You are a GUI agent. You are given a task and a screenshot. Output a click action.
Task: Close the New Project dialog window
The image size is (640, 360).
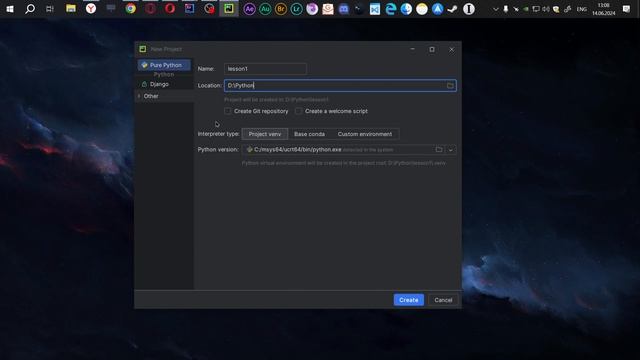click(451, 49)
